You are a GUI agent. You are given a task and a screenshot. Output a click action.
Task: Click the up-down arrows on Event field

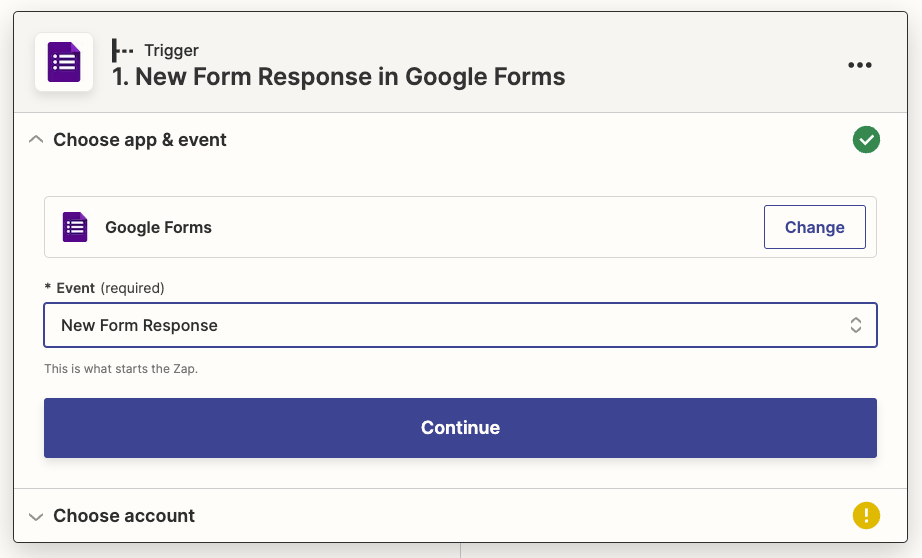coord(856,325)
